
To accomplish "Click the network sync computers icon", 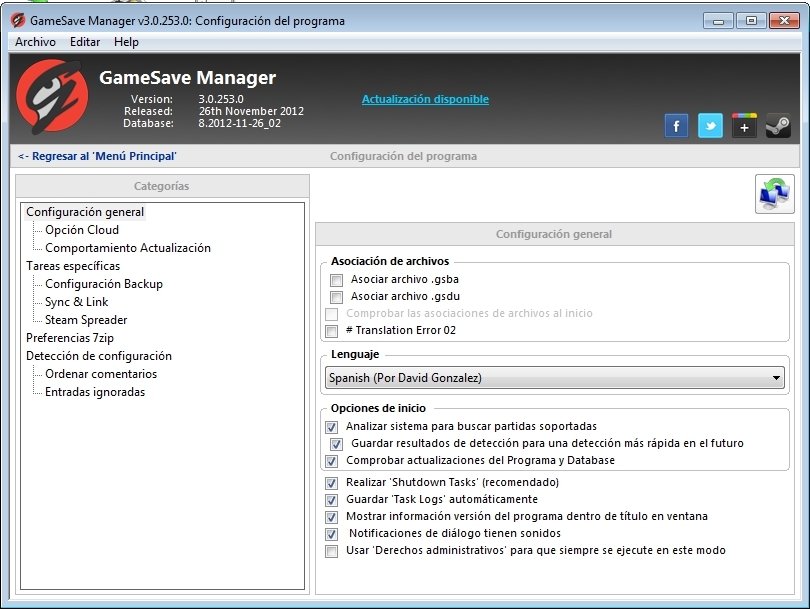I will 774,194.
